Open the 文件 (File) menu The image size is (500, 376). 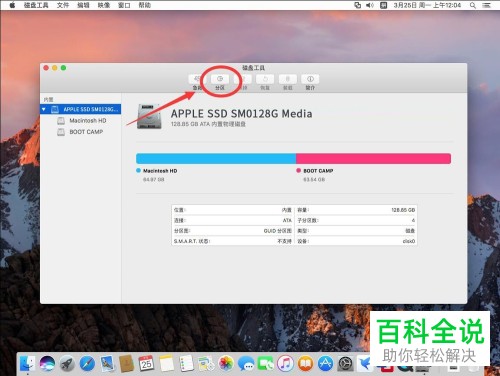(63, 5)
